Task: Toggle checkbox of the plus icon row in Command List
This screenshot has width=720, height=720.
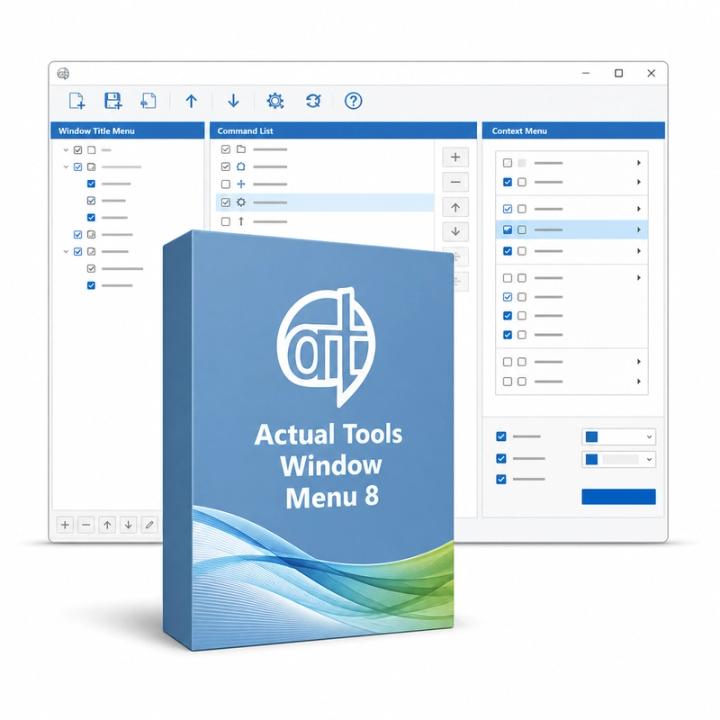Action: (225, 184)
